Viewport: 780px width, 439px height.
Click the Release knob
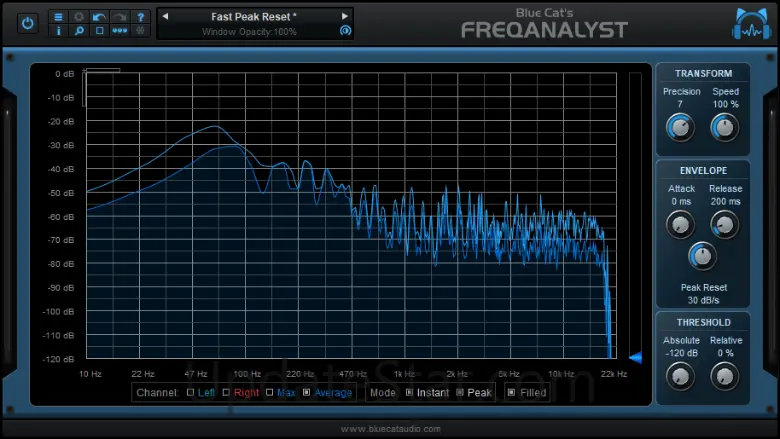coord(724,225)
